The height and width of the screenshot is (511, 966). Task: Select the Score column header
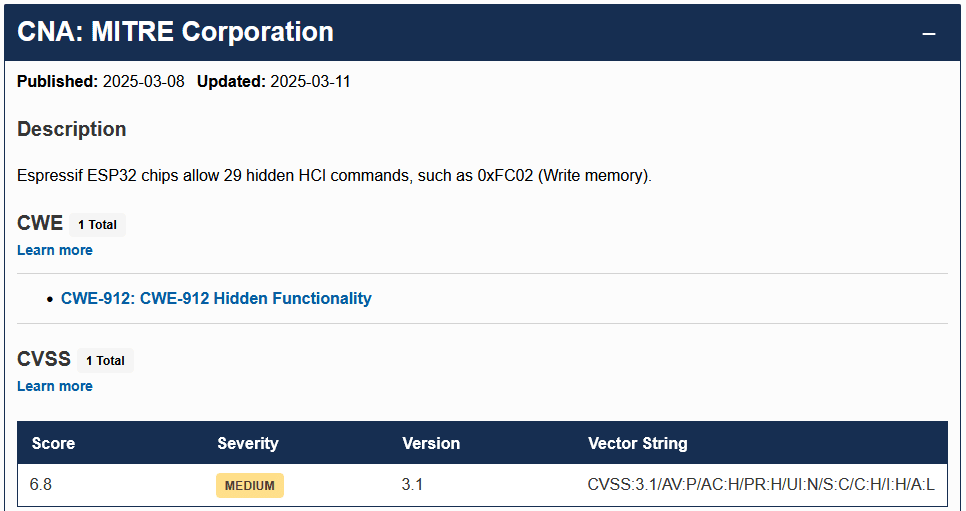(53, 443)
